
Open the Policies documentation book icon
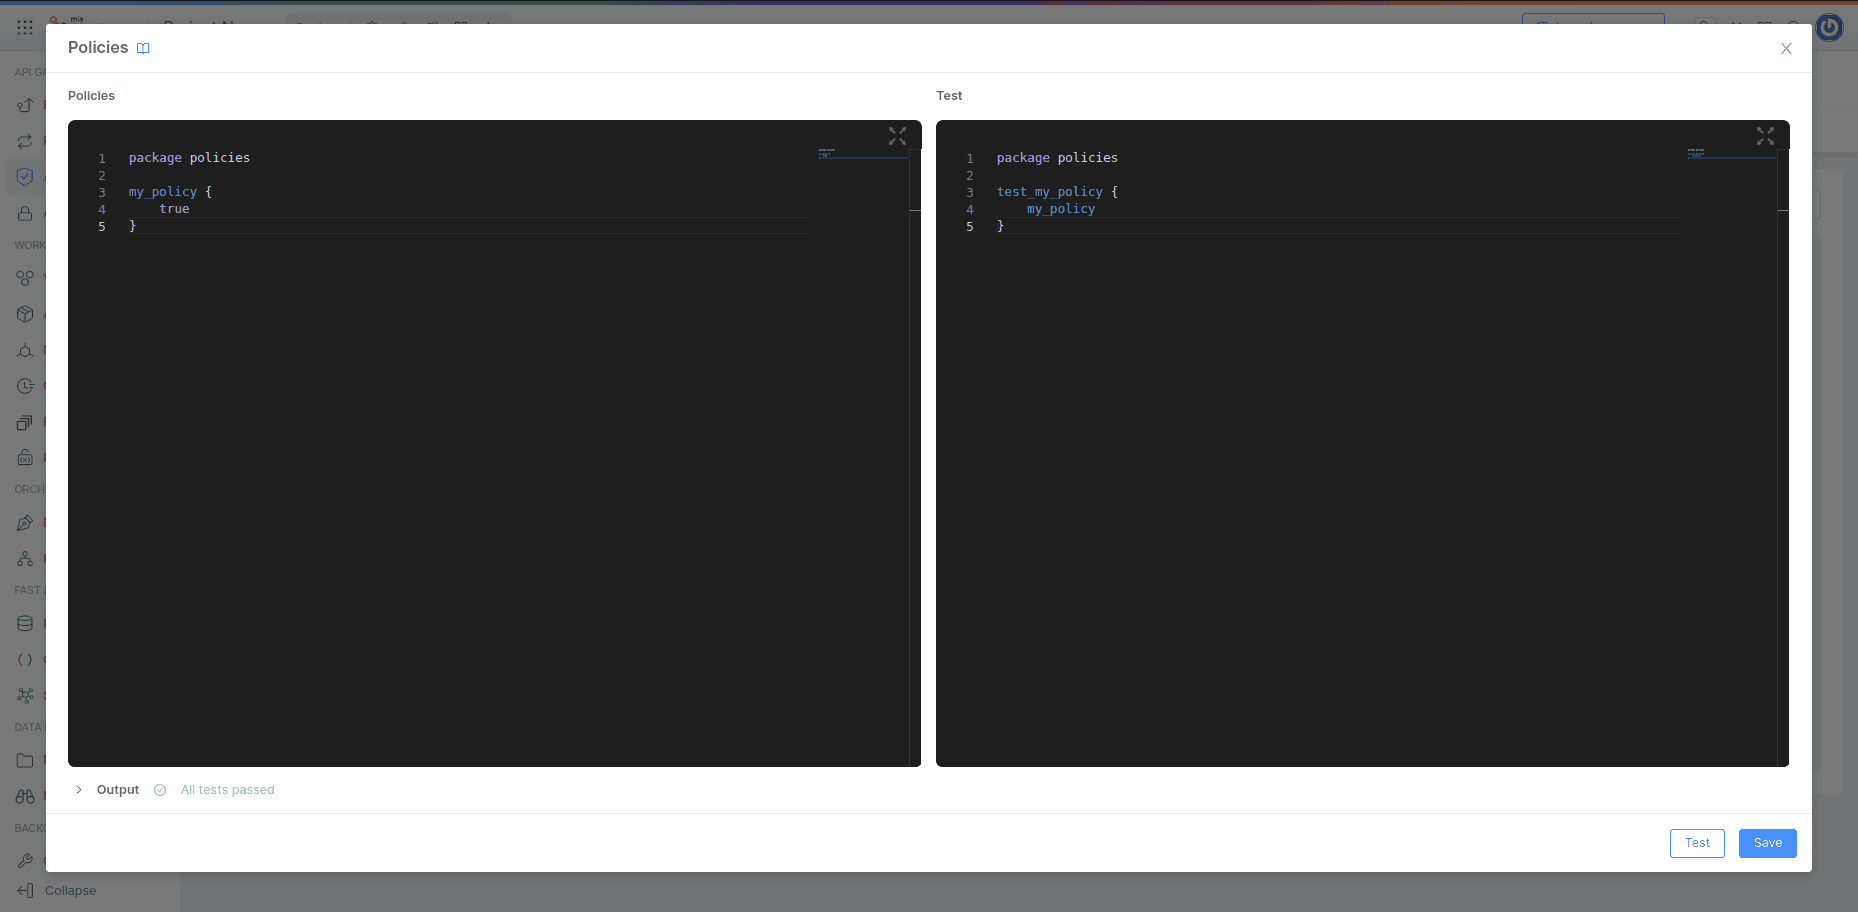(143, 48)
